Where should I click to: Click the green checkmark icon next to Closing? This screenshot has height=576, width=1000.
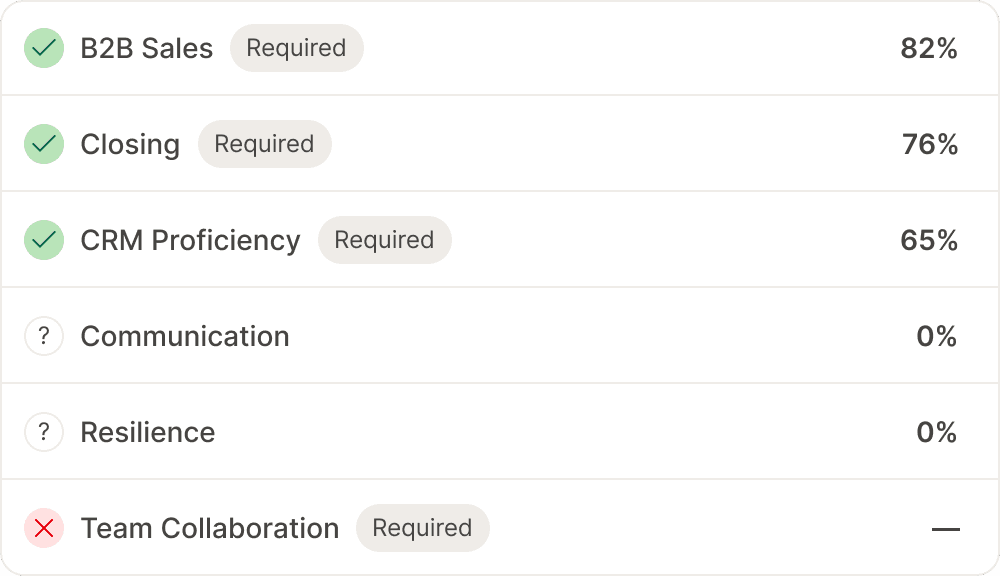point(44,144)
